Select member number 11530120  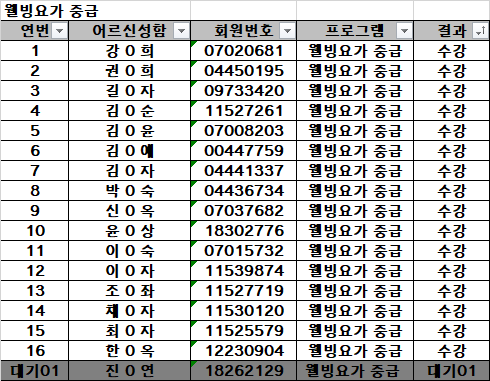[244, 311]
